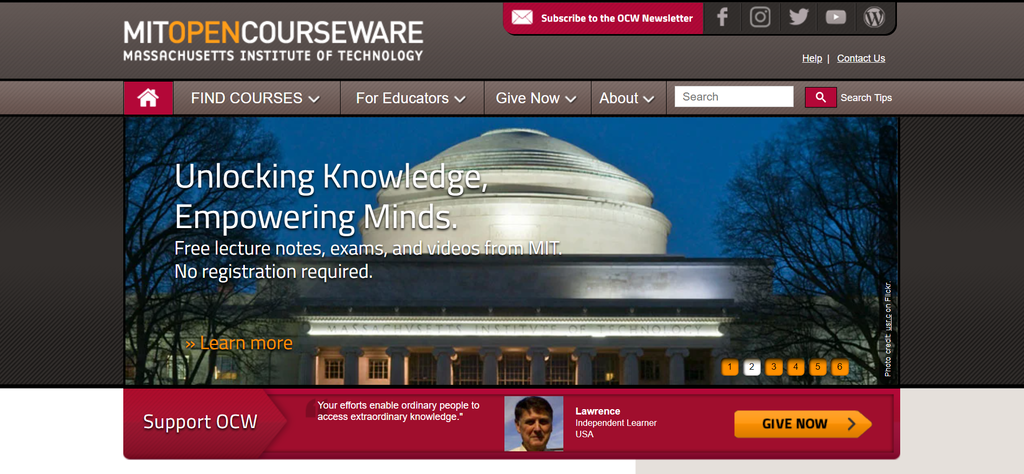Image resolution: width=1024 pixels, height=474 pixels.
Task: Switch to carousel slide 3
Action: (x=774, y=367)
